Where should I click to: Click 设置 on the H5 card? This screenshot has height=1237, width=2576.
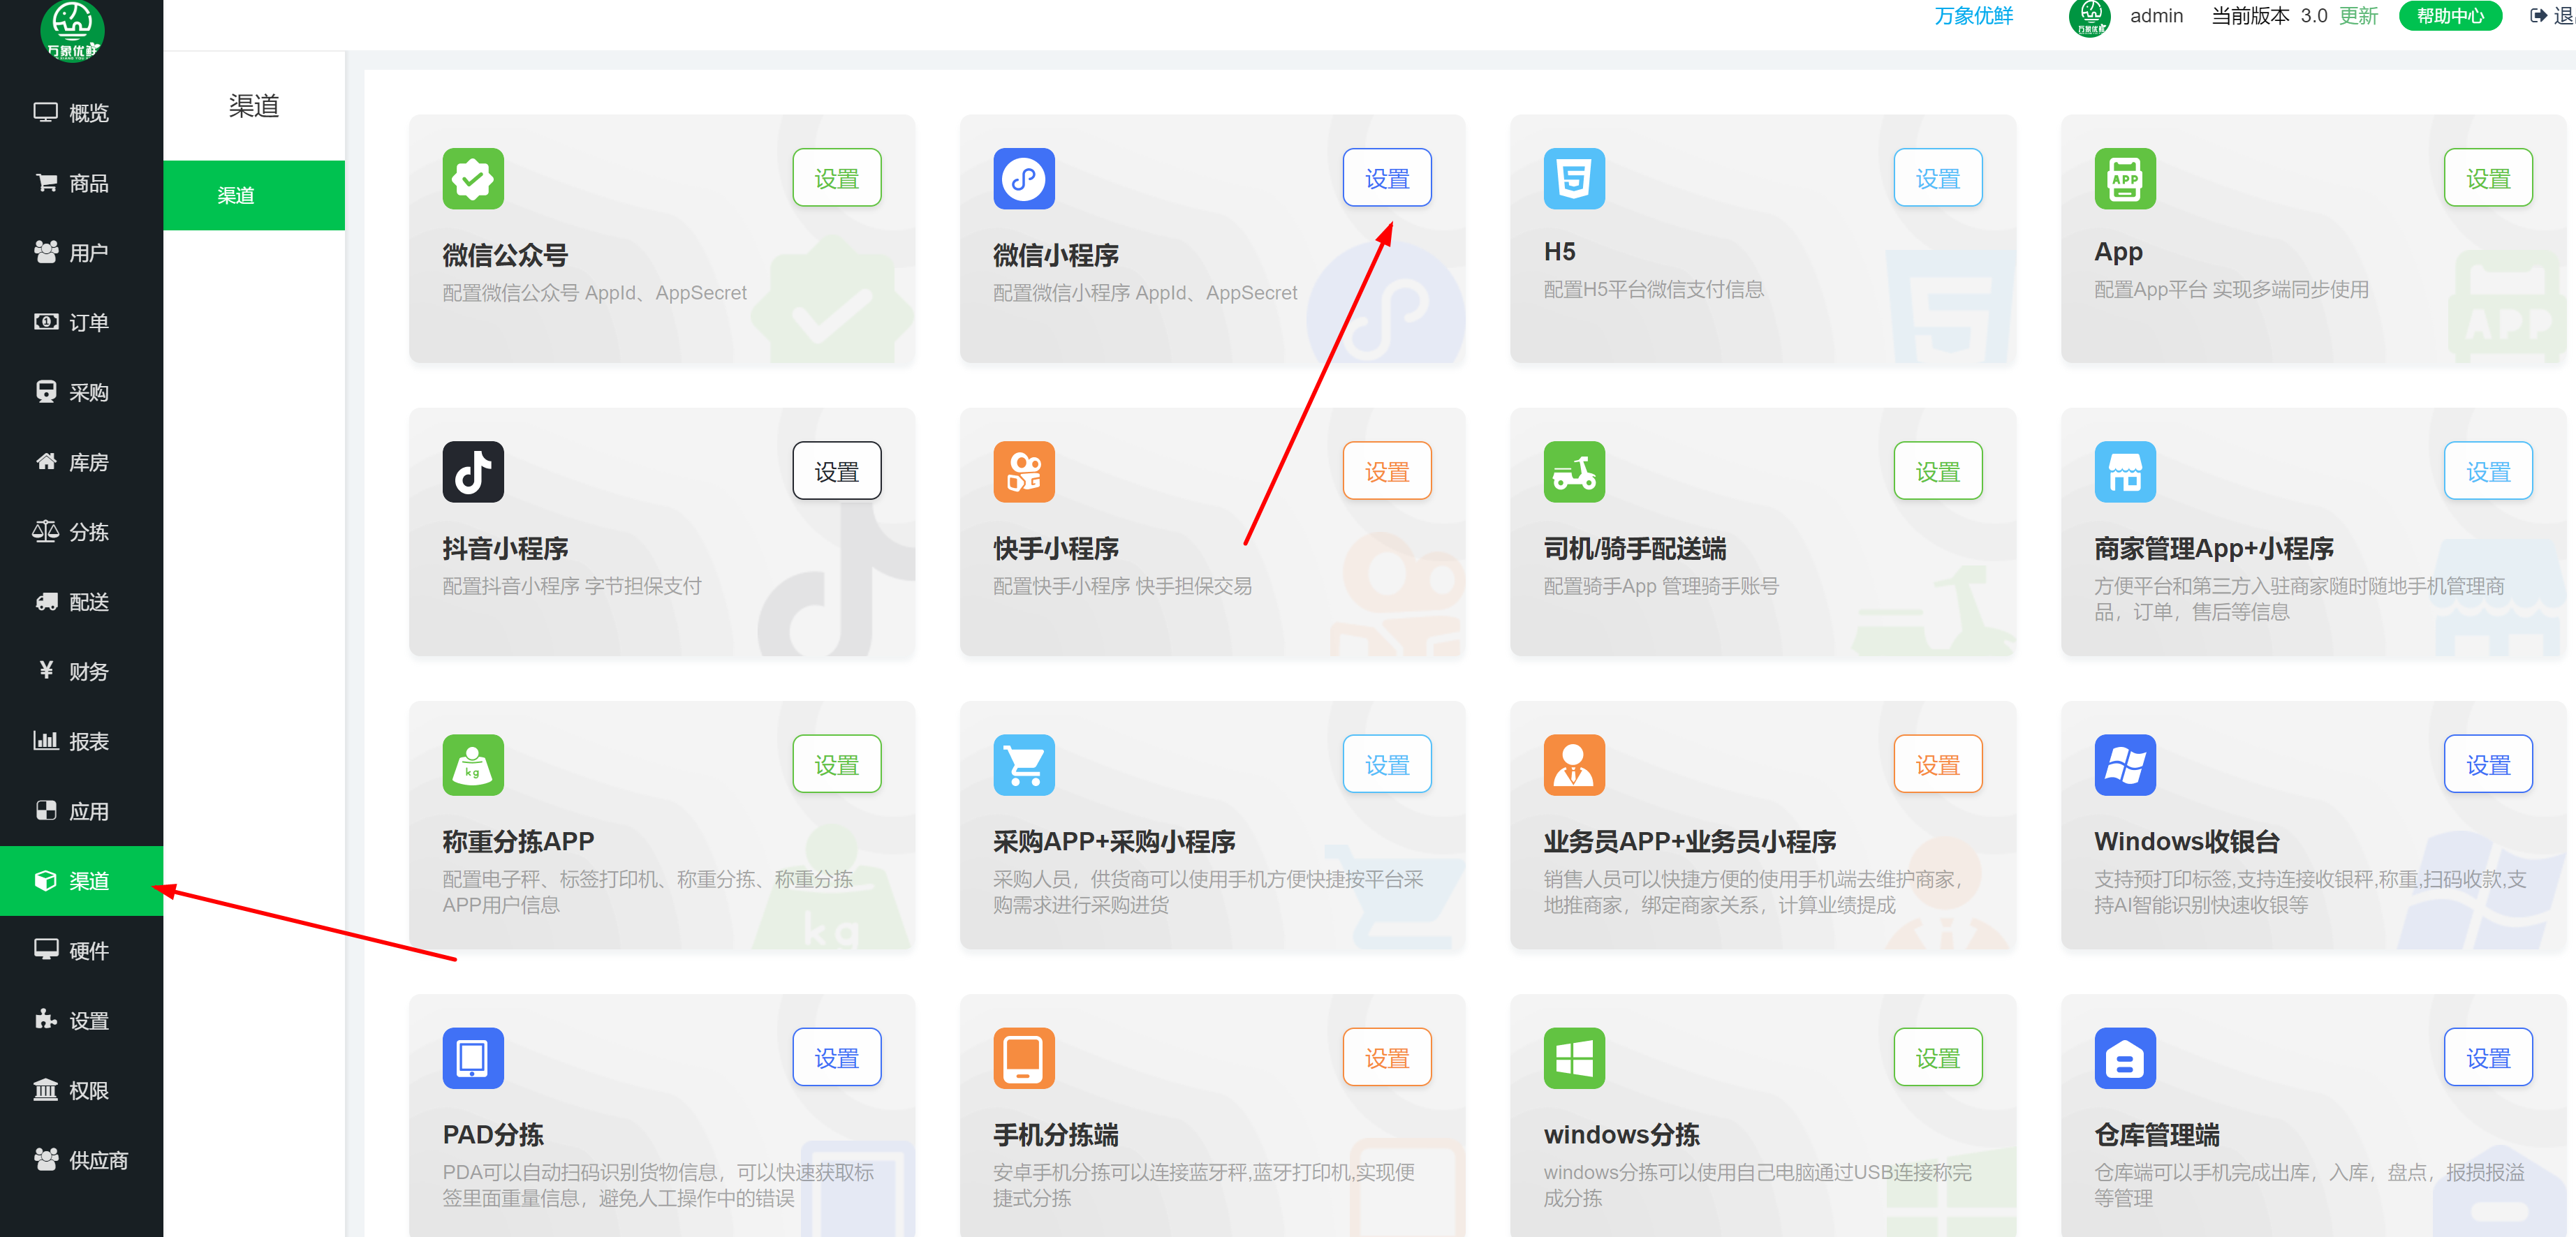1937,178
